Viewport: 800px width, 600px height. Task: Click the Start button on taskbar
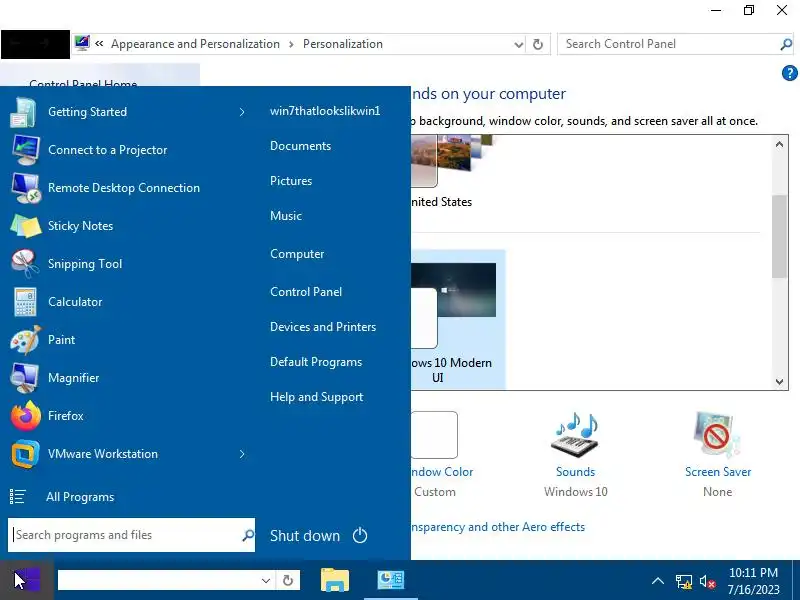pos(27,580)
